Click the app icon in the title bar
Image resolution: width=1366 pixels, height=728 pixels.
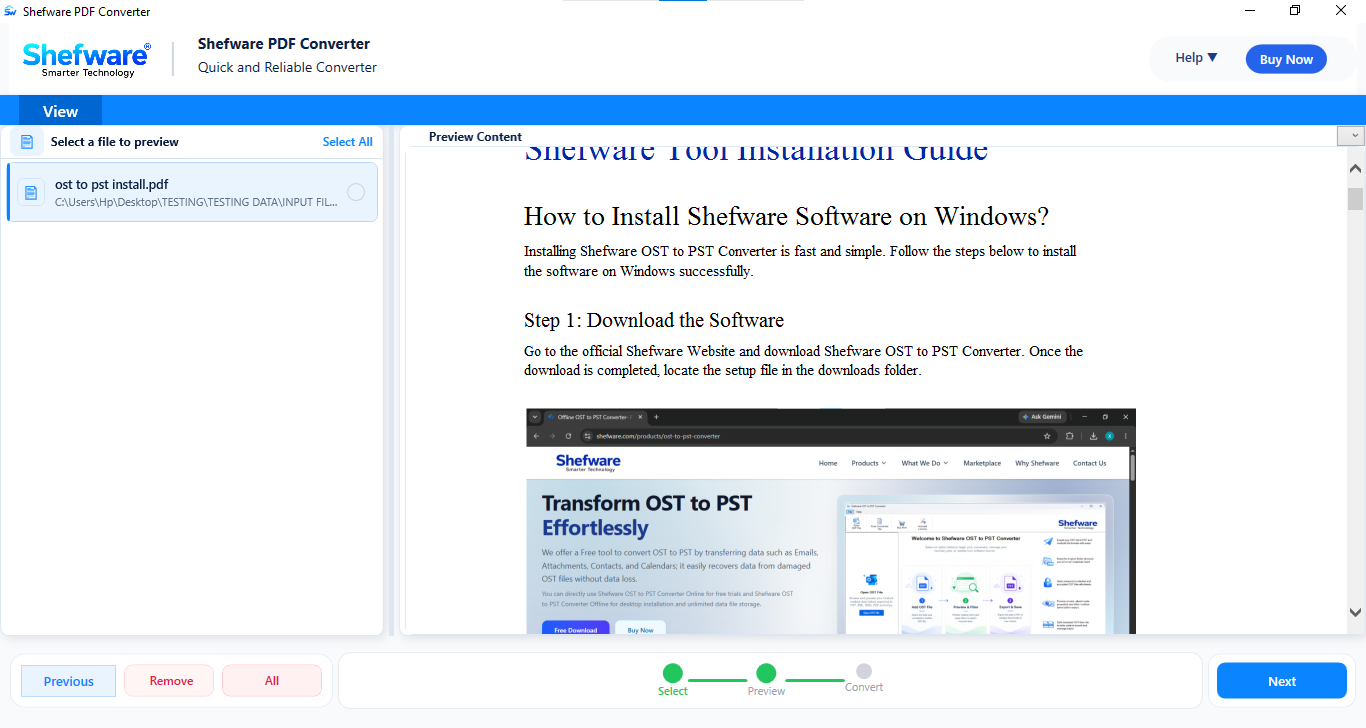click(x=10, y=11)
